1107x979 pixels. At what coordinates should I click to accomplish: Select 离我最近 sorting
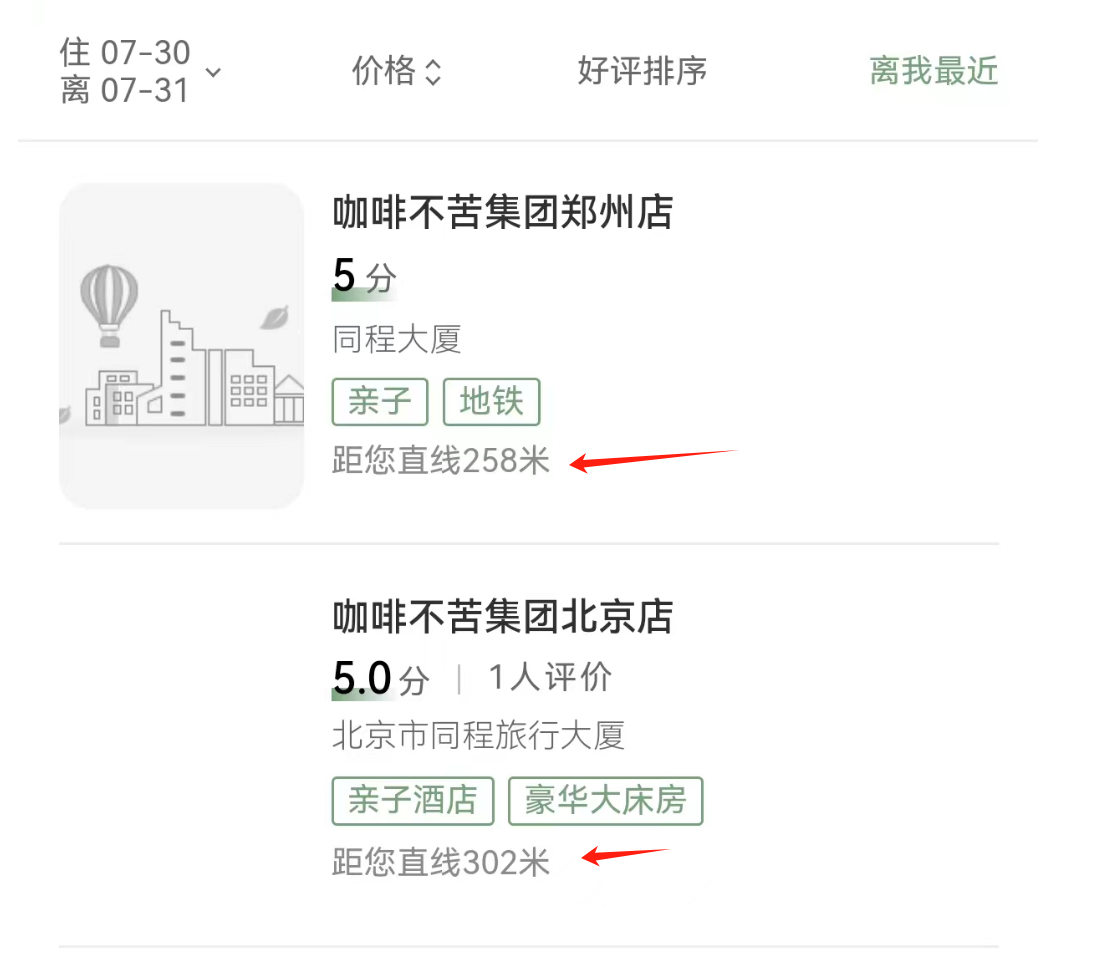coord(933,71)
